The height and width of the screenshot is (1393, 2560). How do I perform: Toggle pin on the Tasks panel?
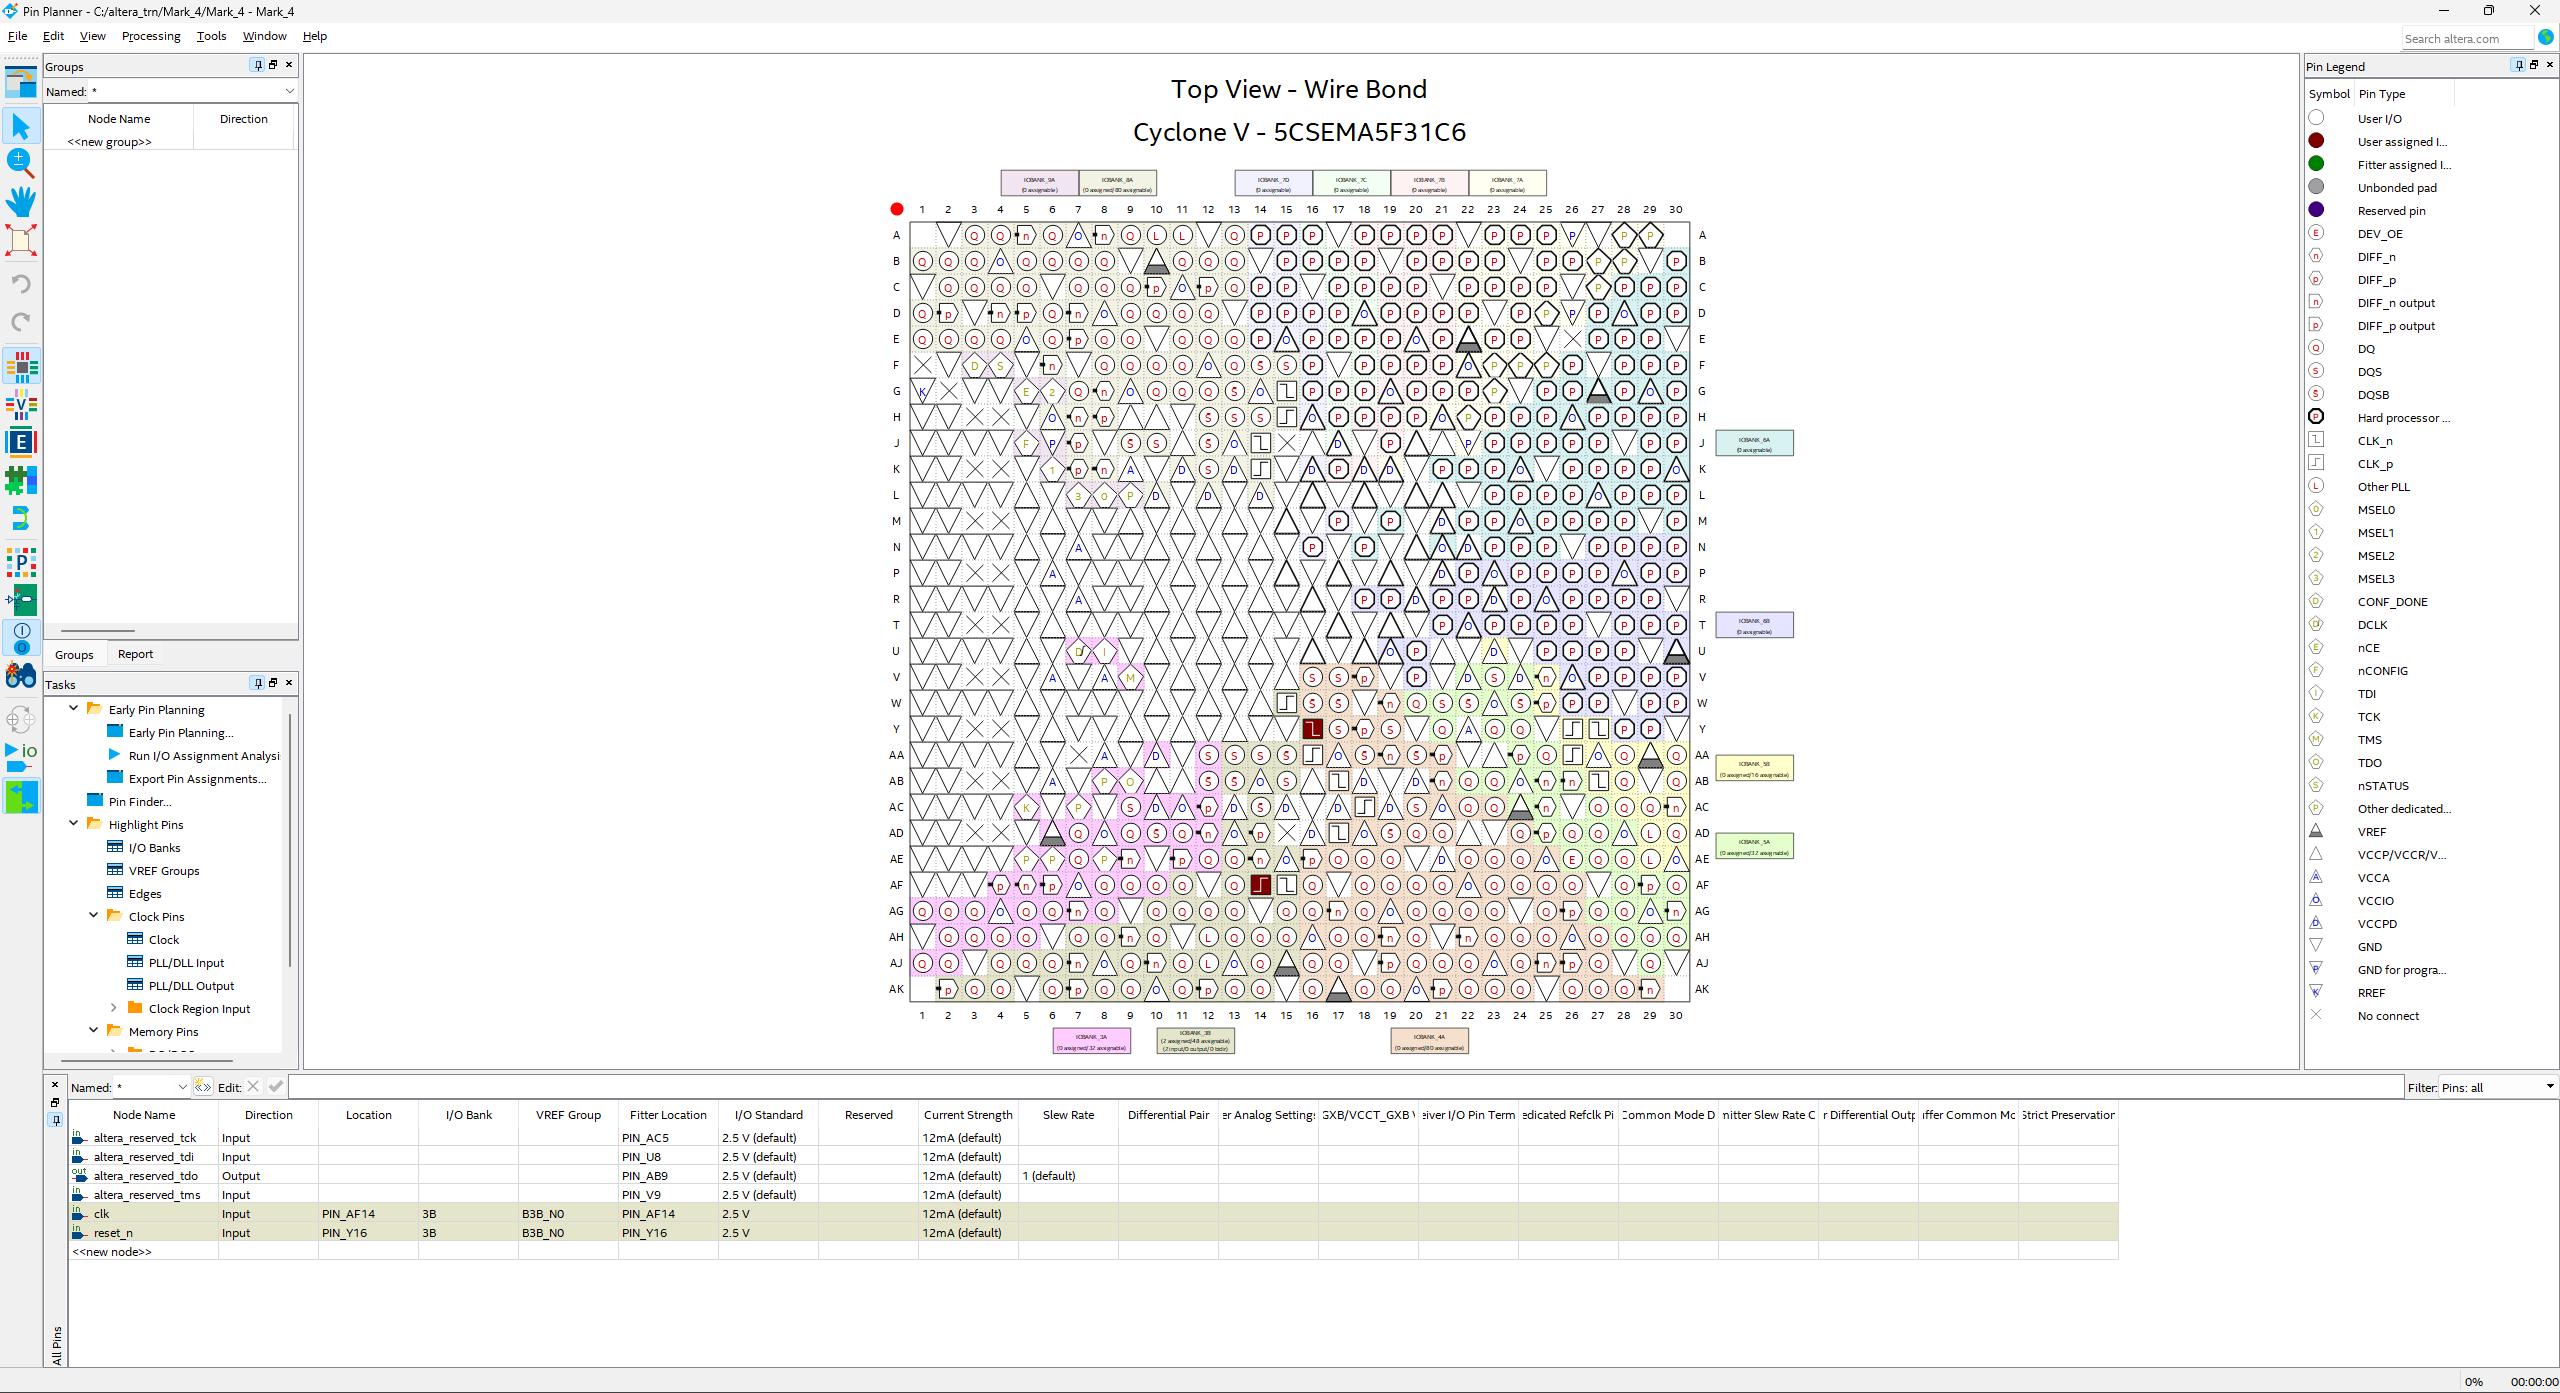258,683
